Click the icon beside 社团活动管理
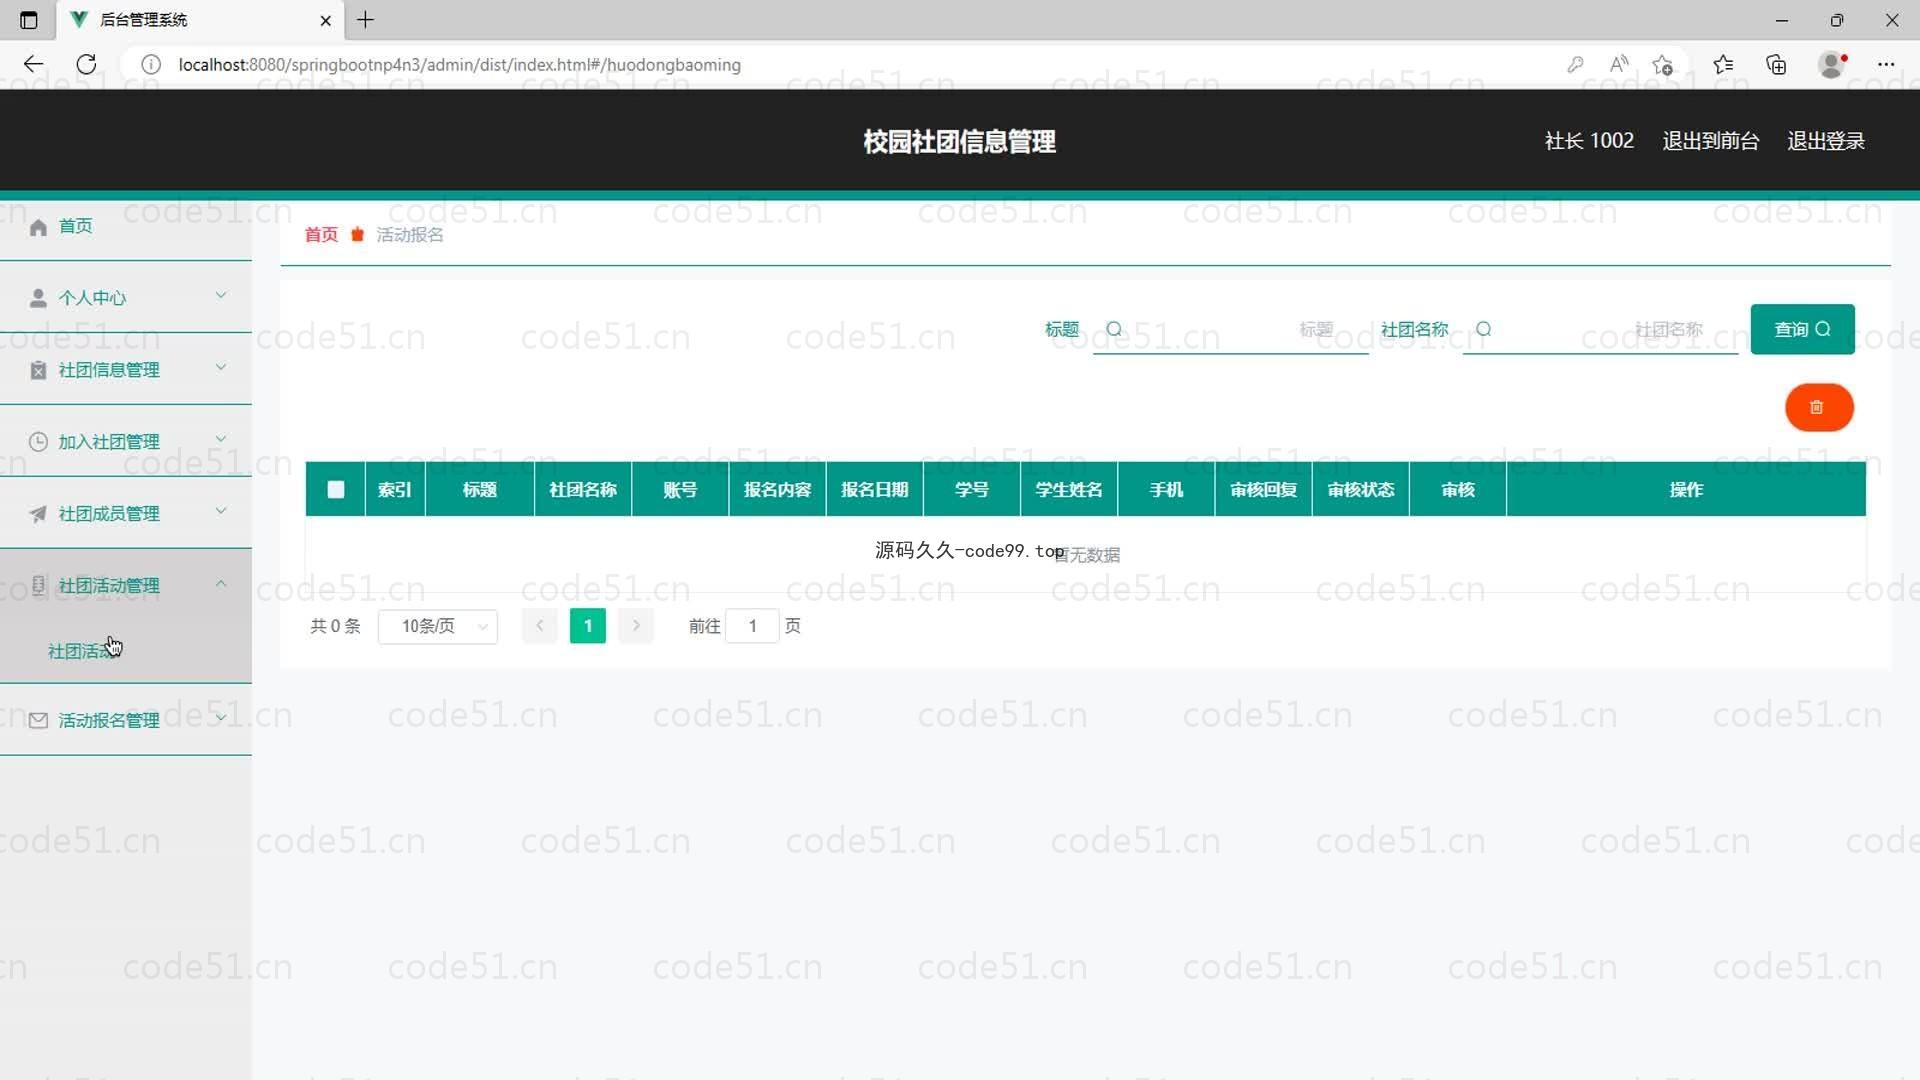 pos(38,585)
